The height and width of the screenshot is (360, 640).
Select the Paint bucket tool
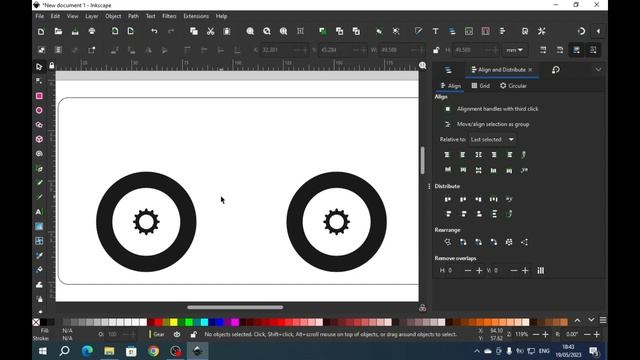click(39, 270)
